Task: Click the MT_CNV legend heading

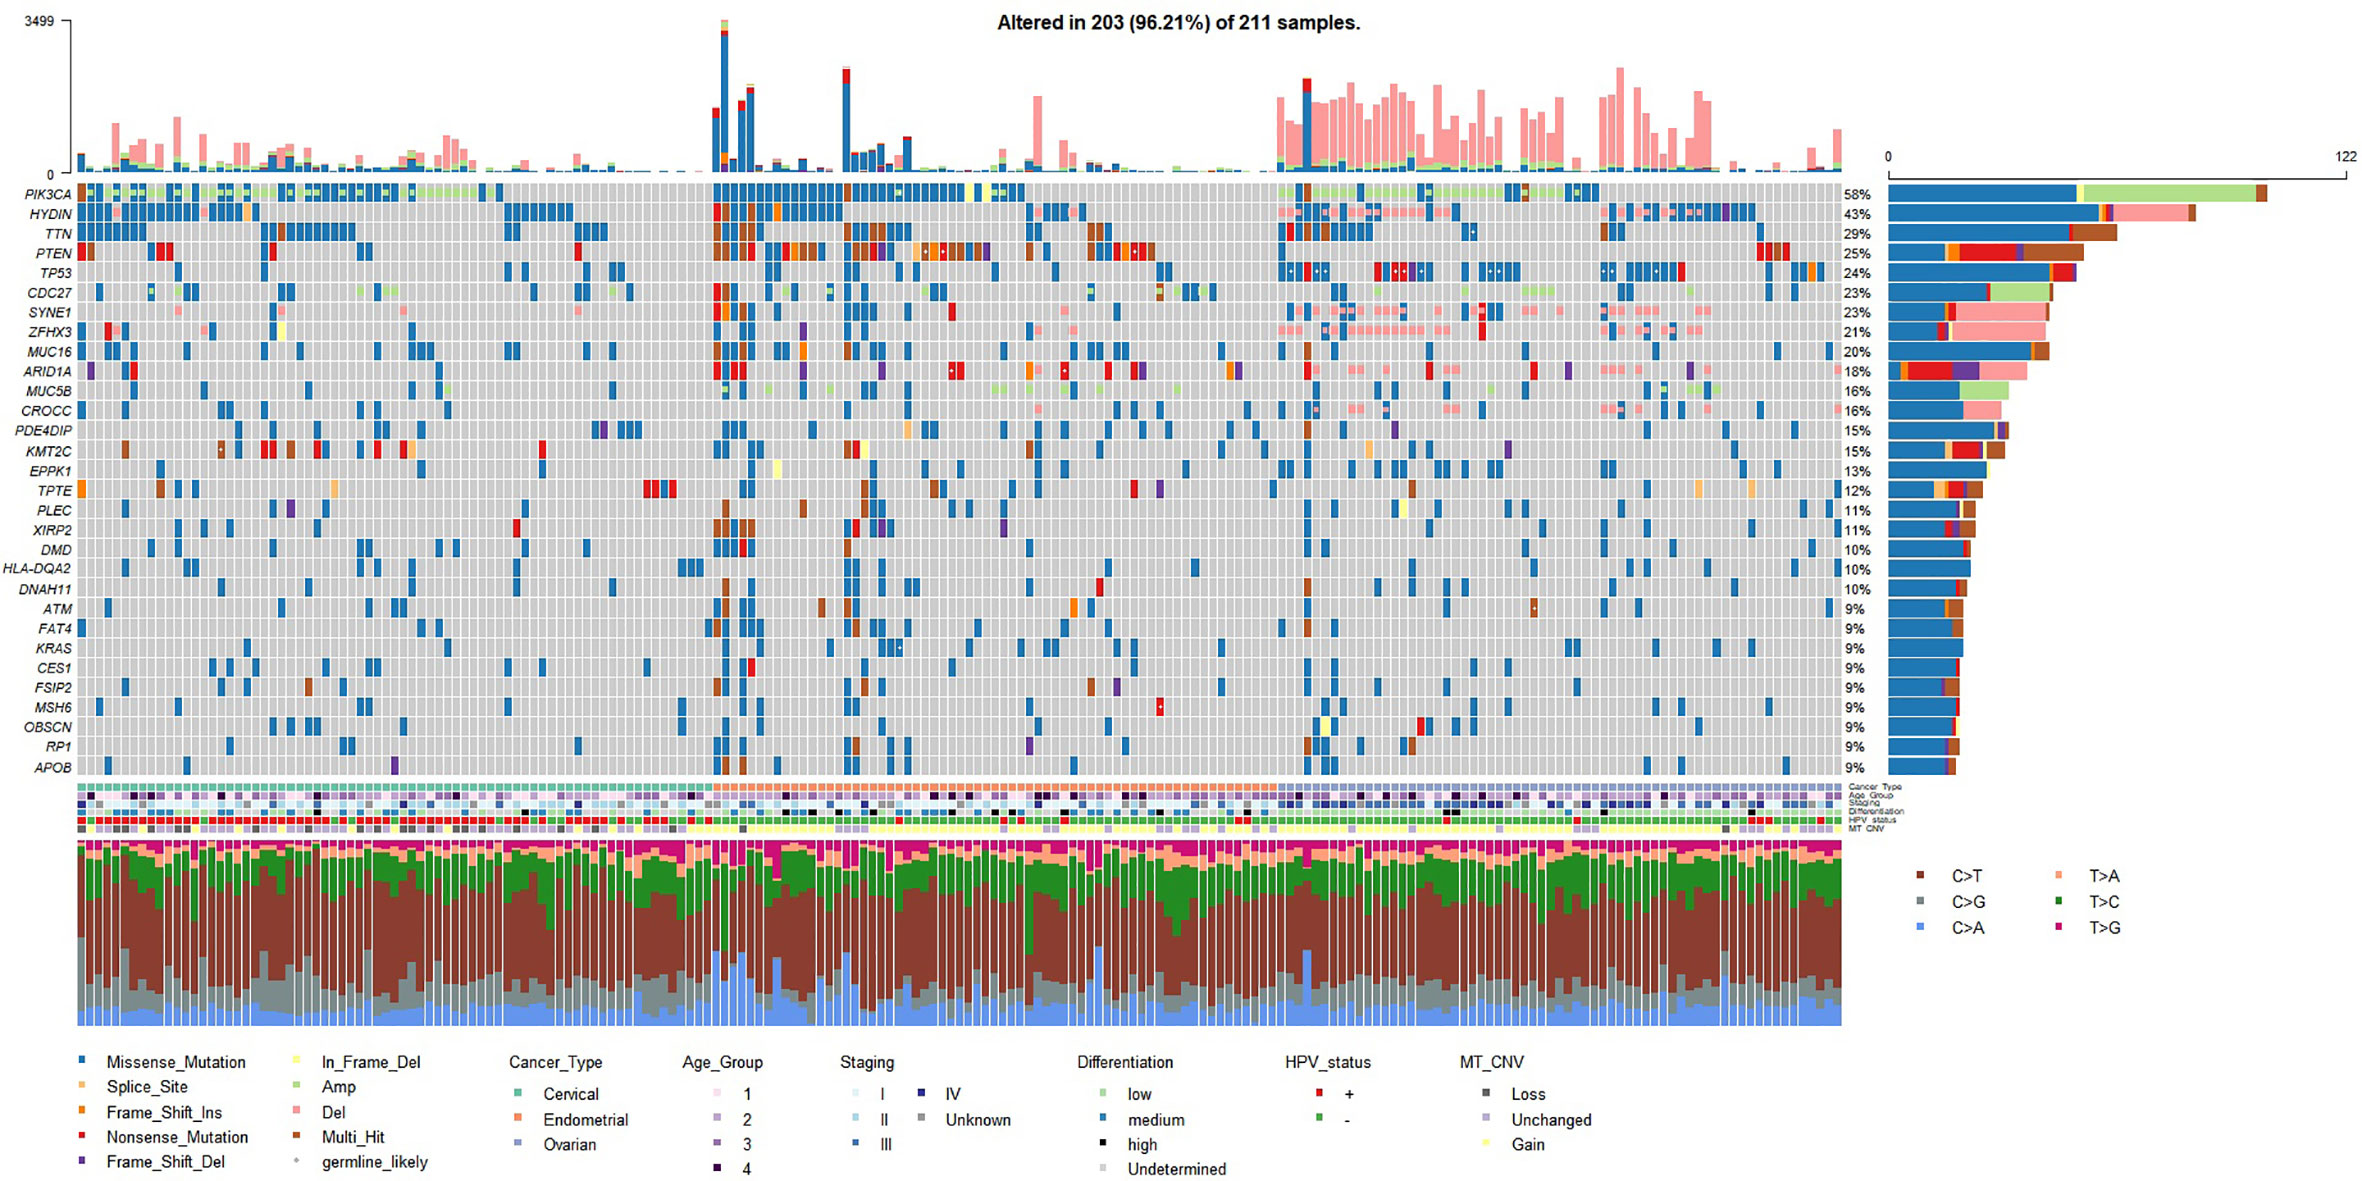Action: (x=1492, y=1062)
